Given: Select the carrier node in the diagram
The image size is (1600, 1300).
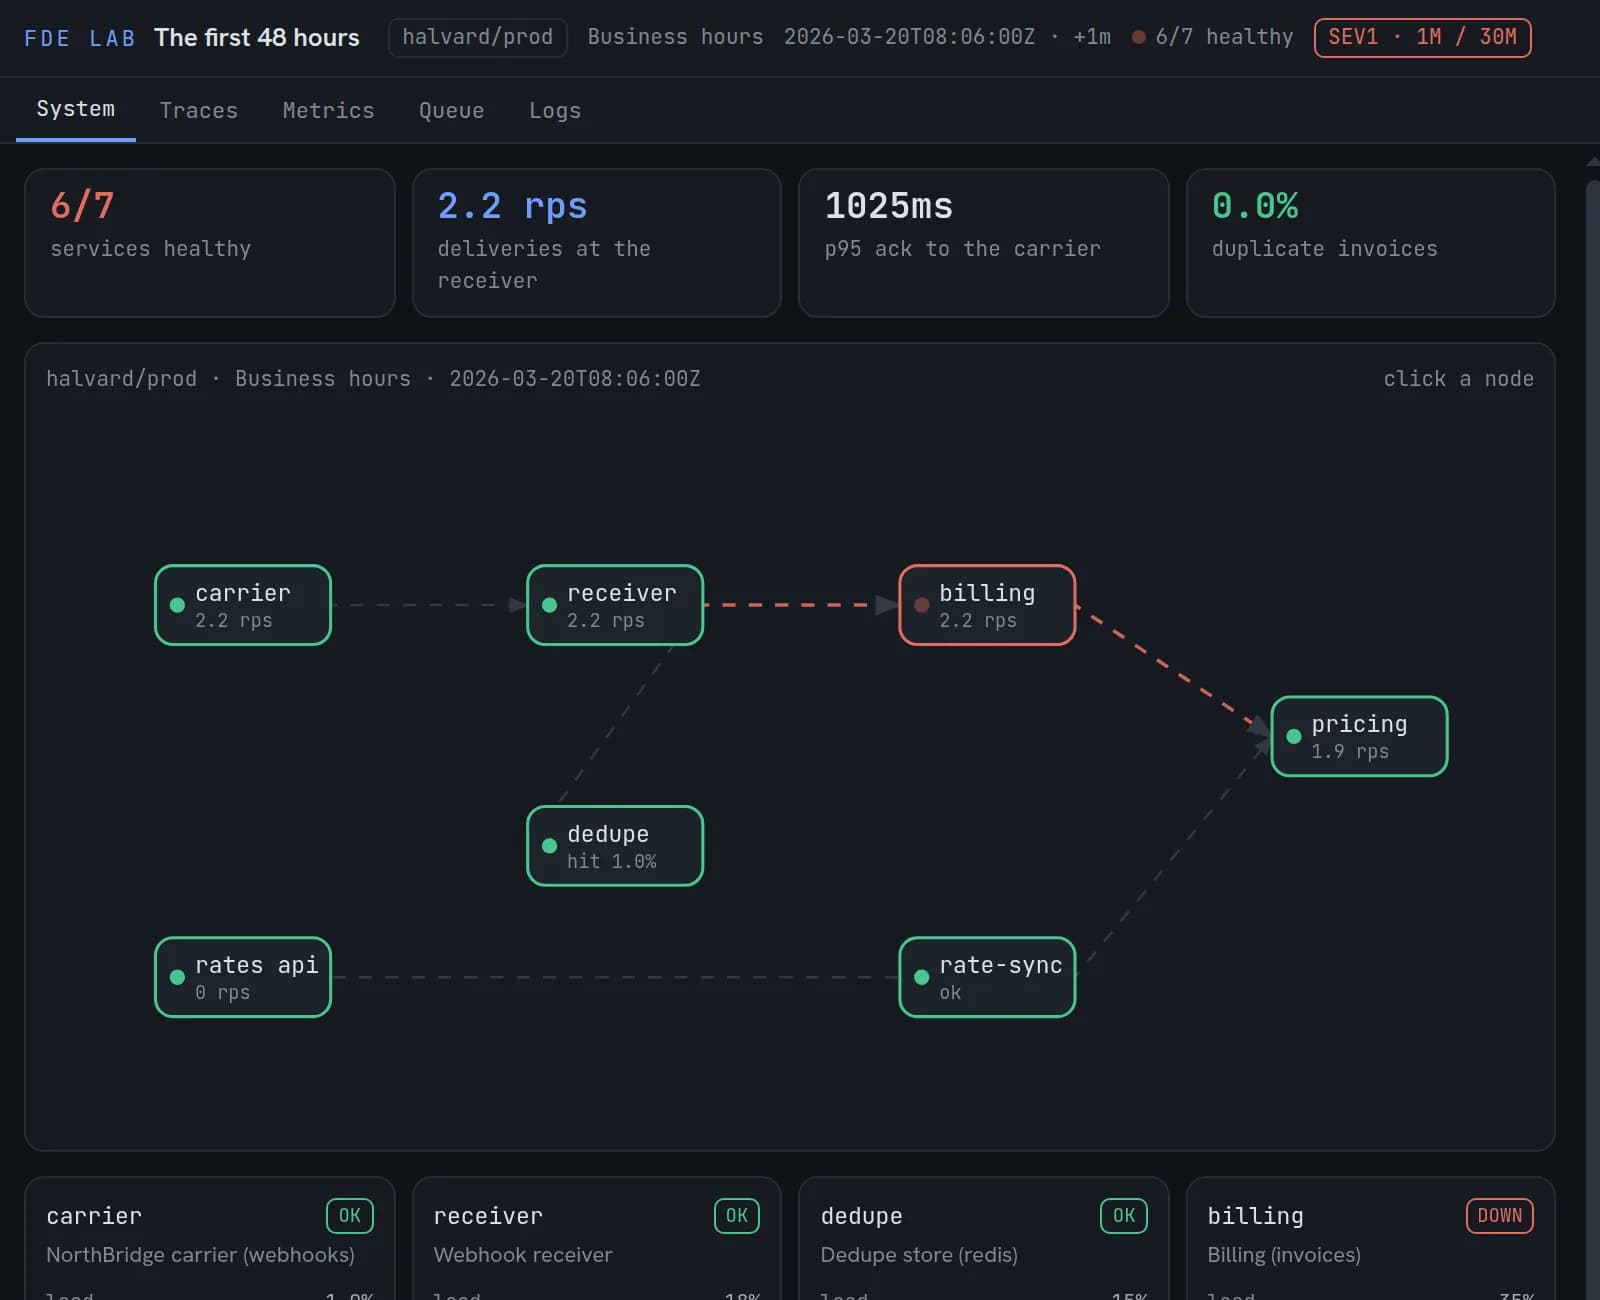Looking at the screenshot, I should tap(243, 605).
